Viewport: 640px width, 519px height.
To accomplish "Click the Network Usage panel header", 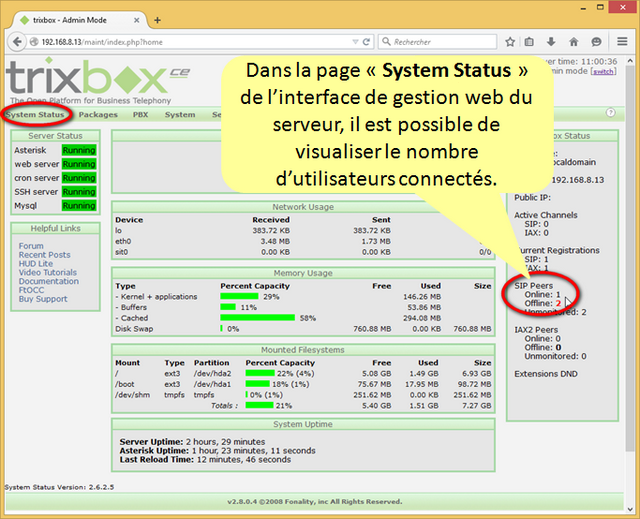I will tap(303, 207).
